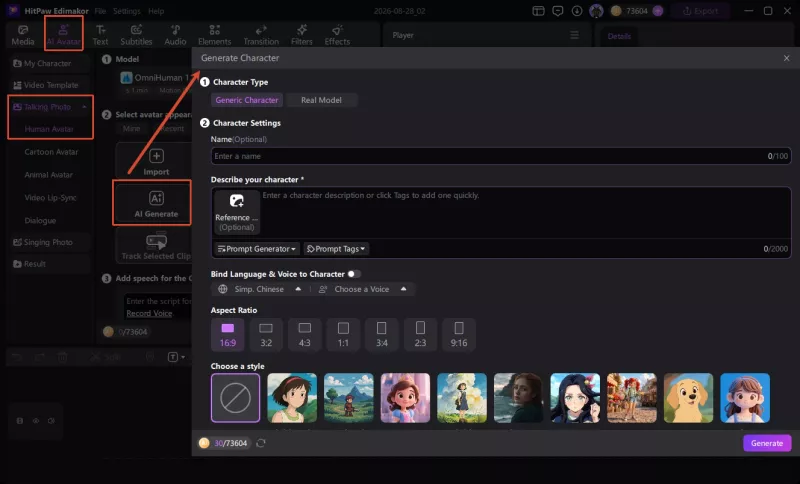Click the purple add credits plus icon
The height and width of the screenshot is (484, 800).
(658, 11)
